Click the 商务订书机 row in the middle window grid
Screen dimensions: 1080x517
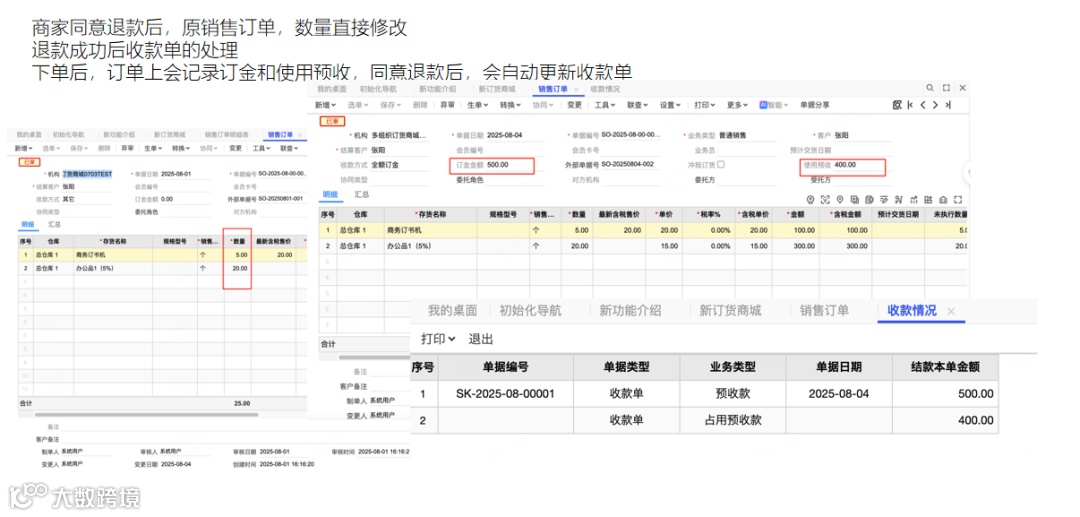pyautogui.click(x=642, y=230)
